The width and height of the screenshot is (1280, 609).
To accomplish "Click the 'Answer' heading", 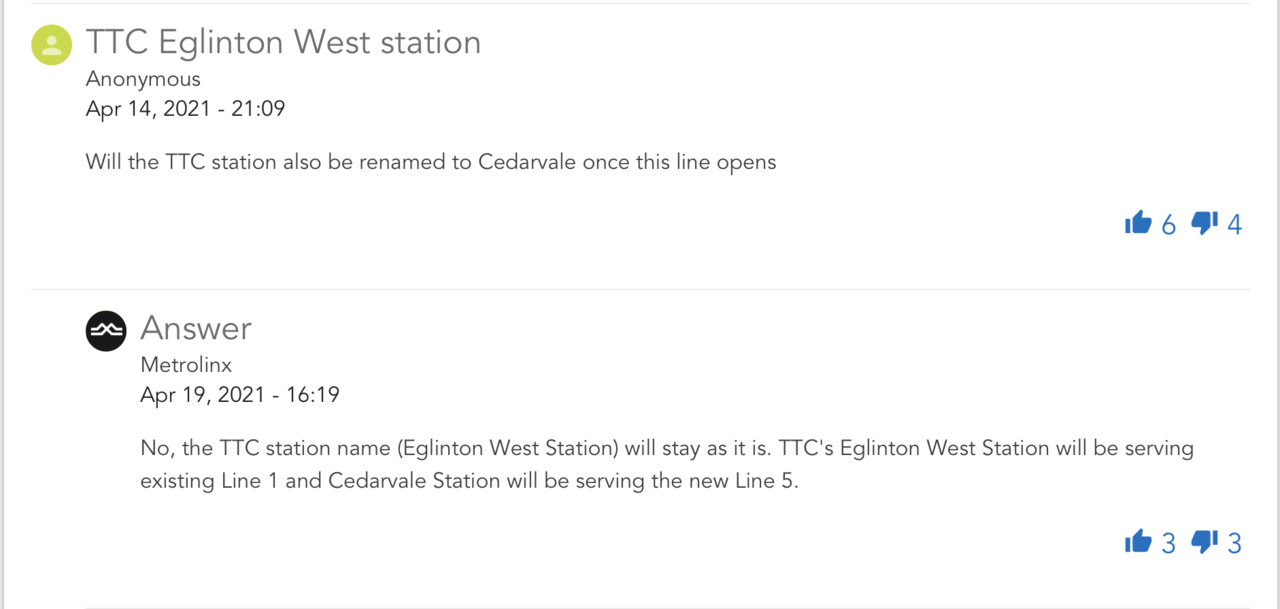I will tap(196, 328).
